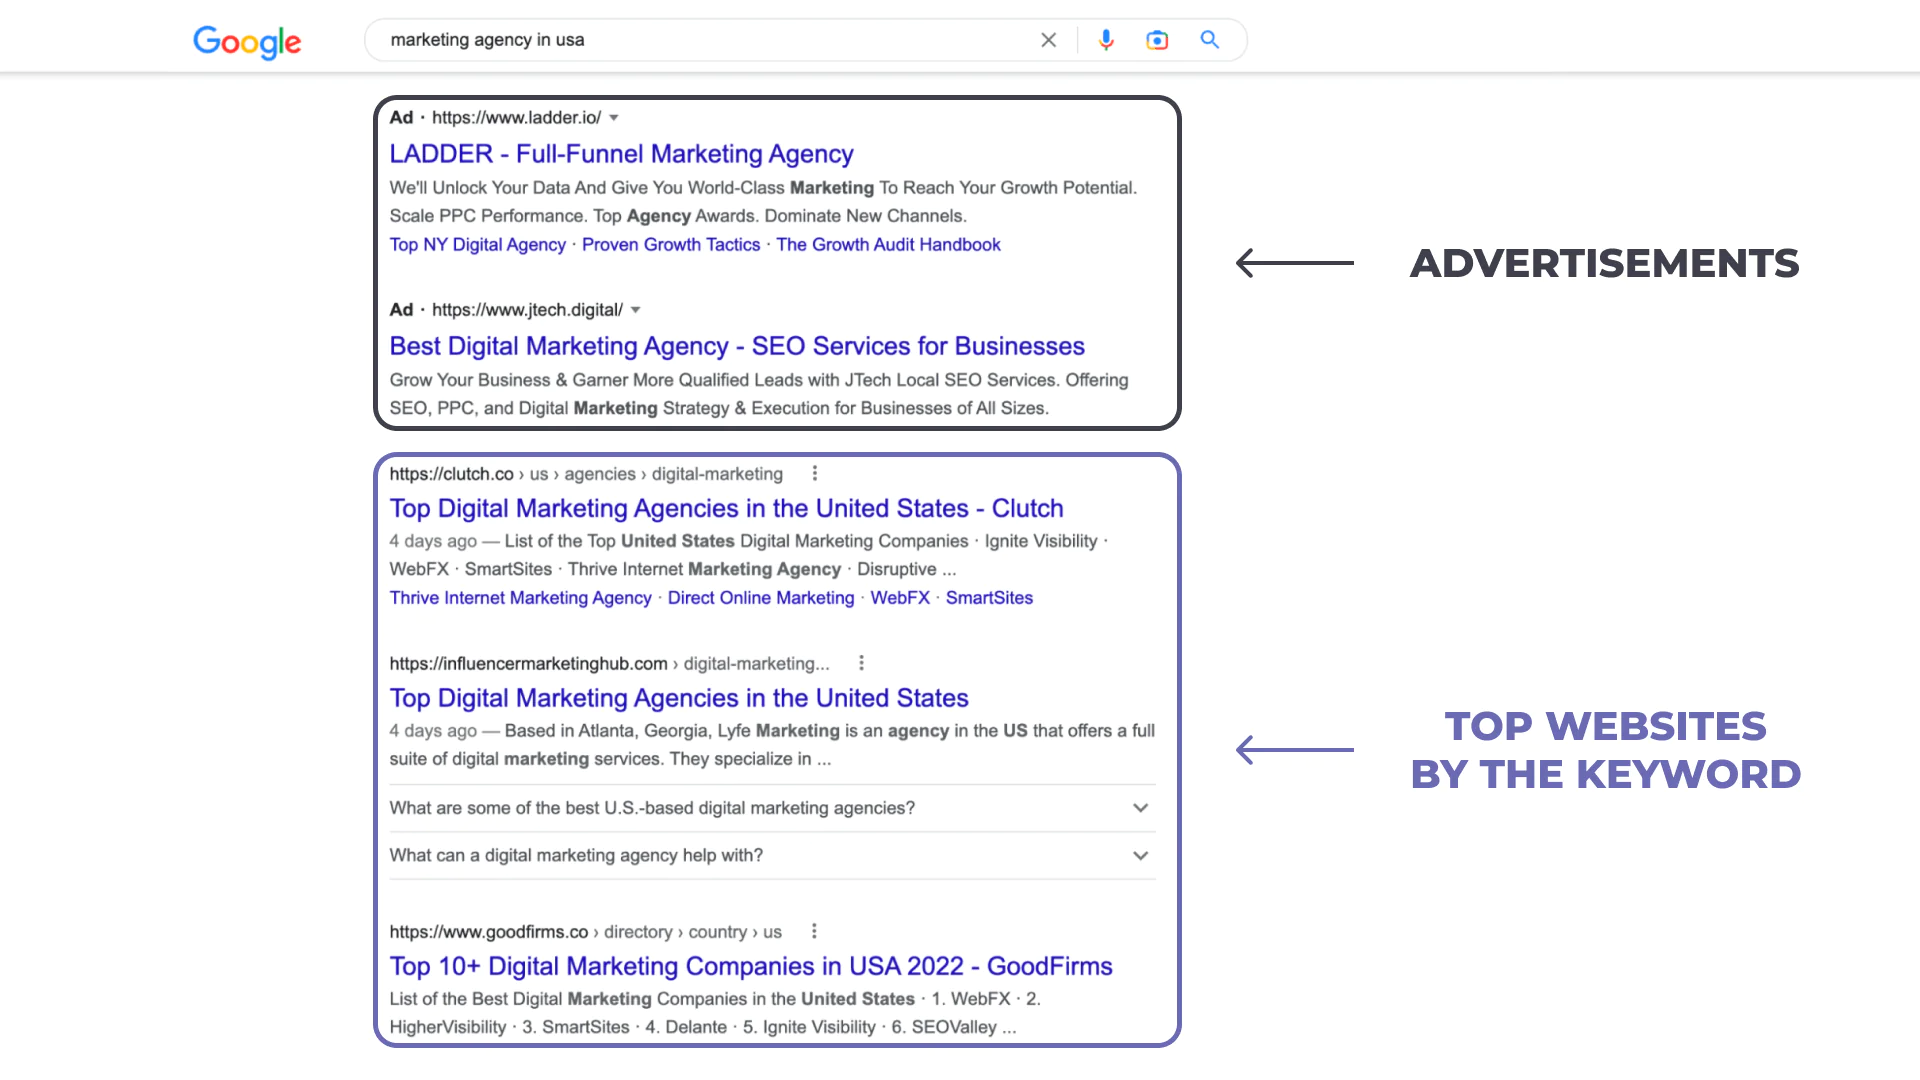Click the https://www.goodfirms.co breadcrumb URL
The width and height of the screenshot is (1920, 1080).
pyautogui.click(x=488, y=932)
